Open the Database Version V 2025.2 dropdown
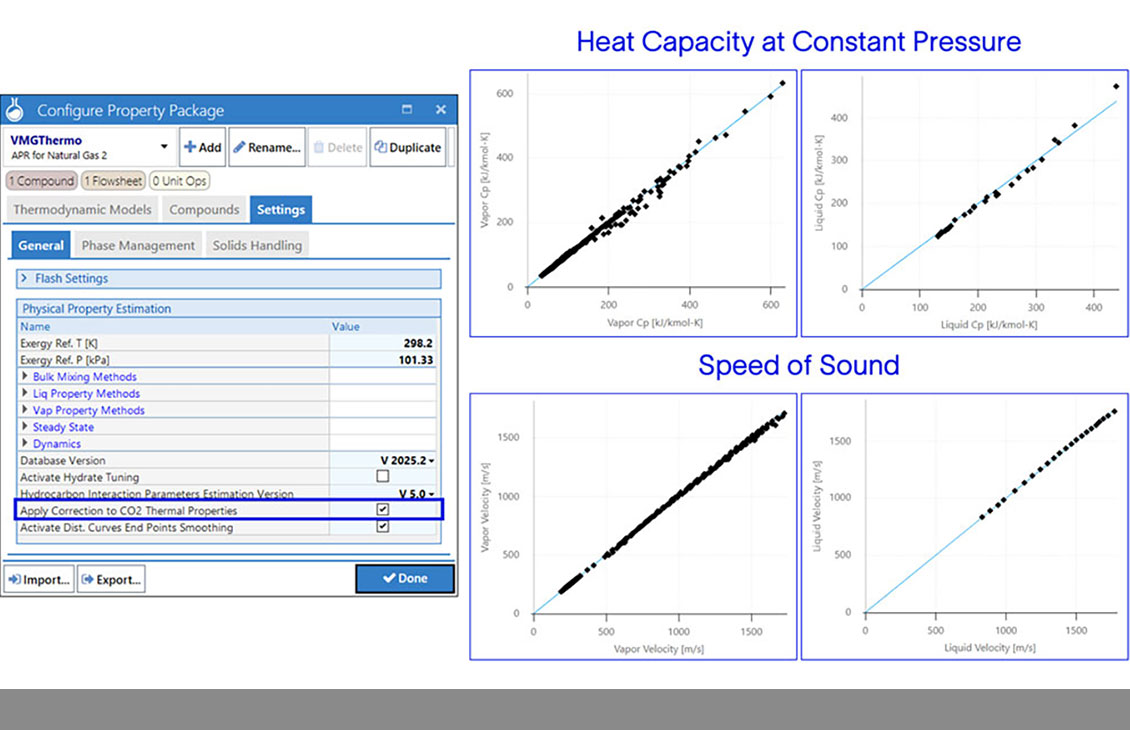This screenshot has width=1130, height=730. click(x=430, y=459)
